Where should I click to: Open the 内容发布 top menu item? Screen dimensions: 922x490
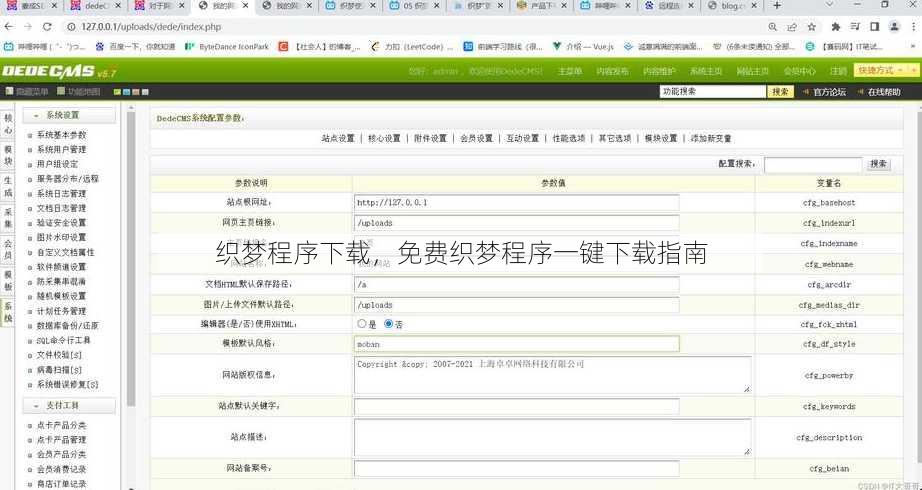pyautogui.click(x=612, y=71)
